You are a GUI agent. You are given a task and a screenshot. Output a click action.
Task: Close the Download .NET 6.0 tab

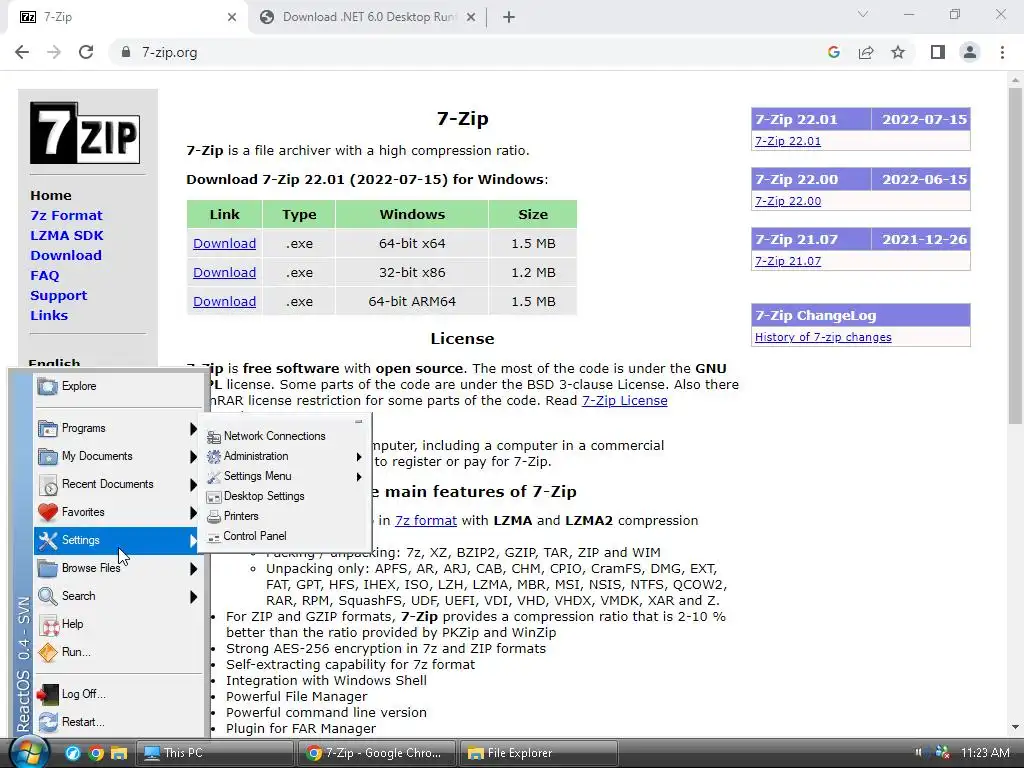point(471,18)
